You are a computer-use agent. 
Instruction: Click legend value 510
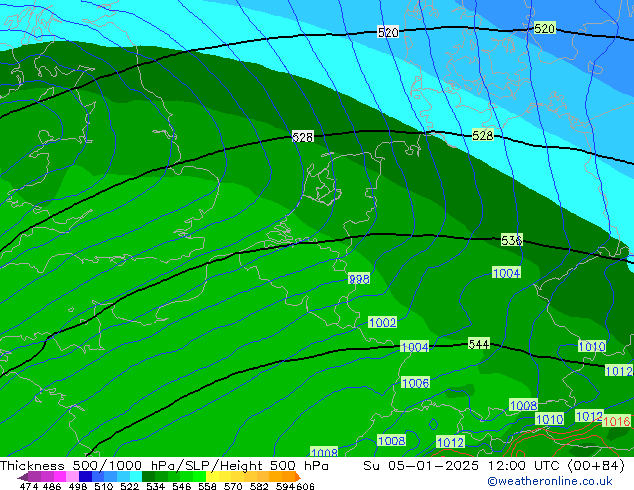(104, 486)
